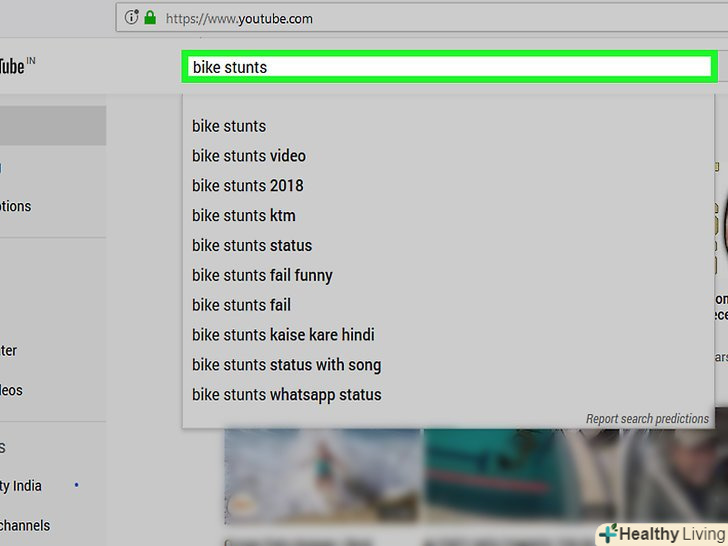
Task: Select suggestion 'bike stunts video'
Action: pos(448,156)
